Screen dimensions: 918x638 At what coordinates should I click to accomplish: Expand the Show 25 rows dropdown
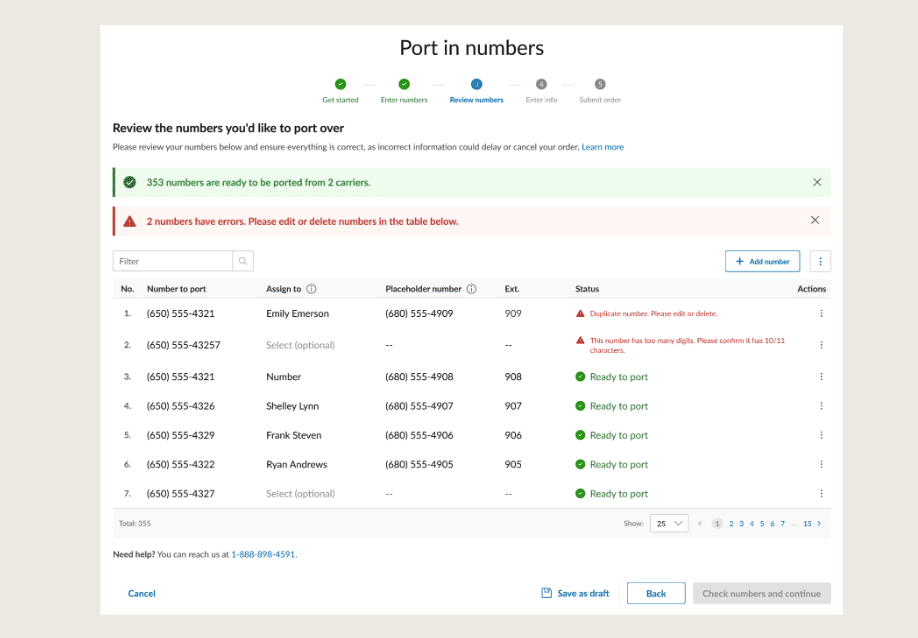[669, 523]
